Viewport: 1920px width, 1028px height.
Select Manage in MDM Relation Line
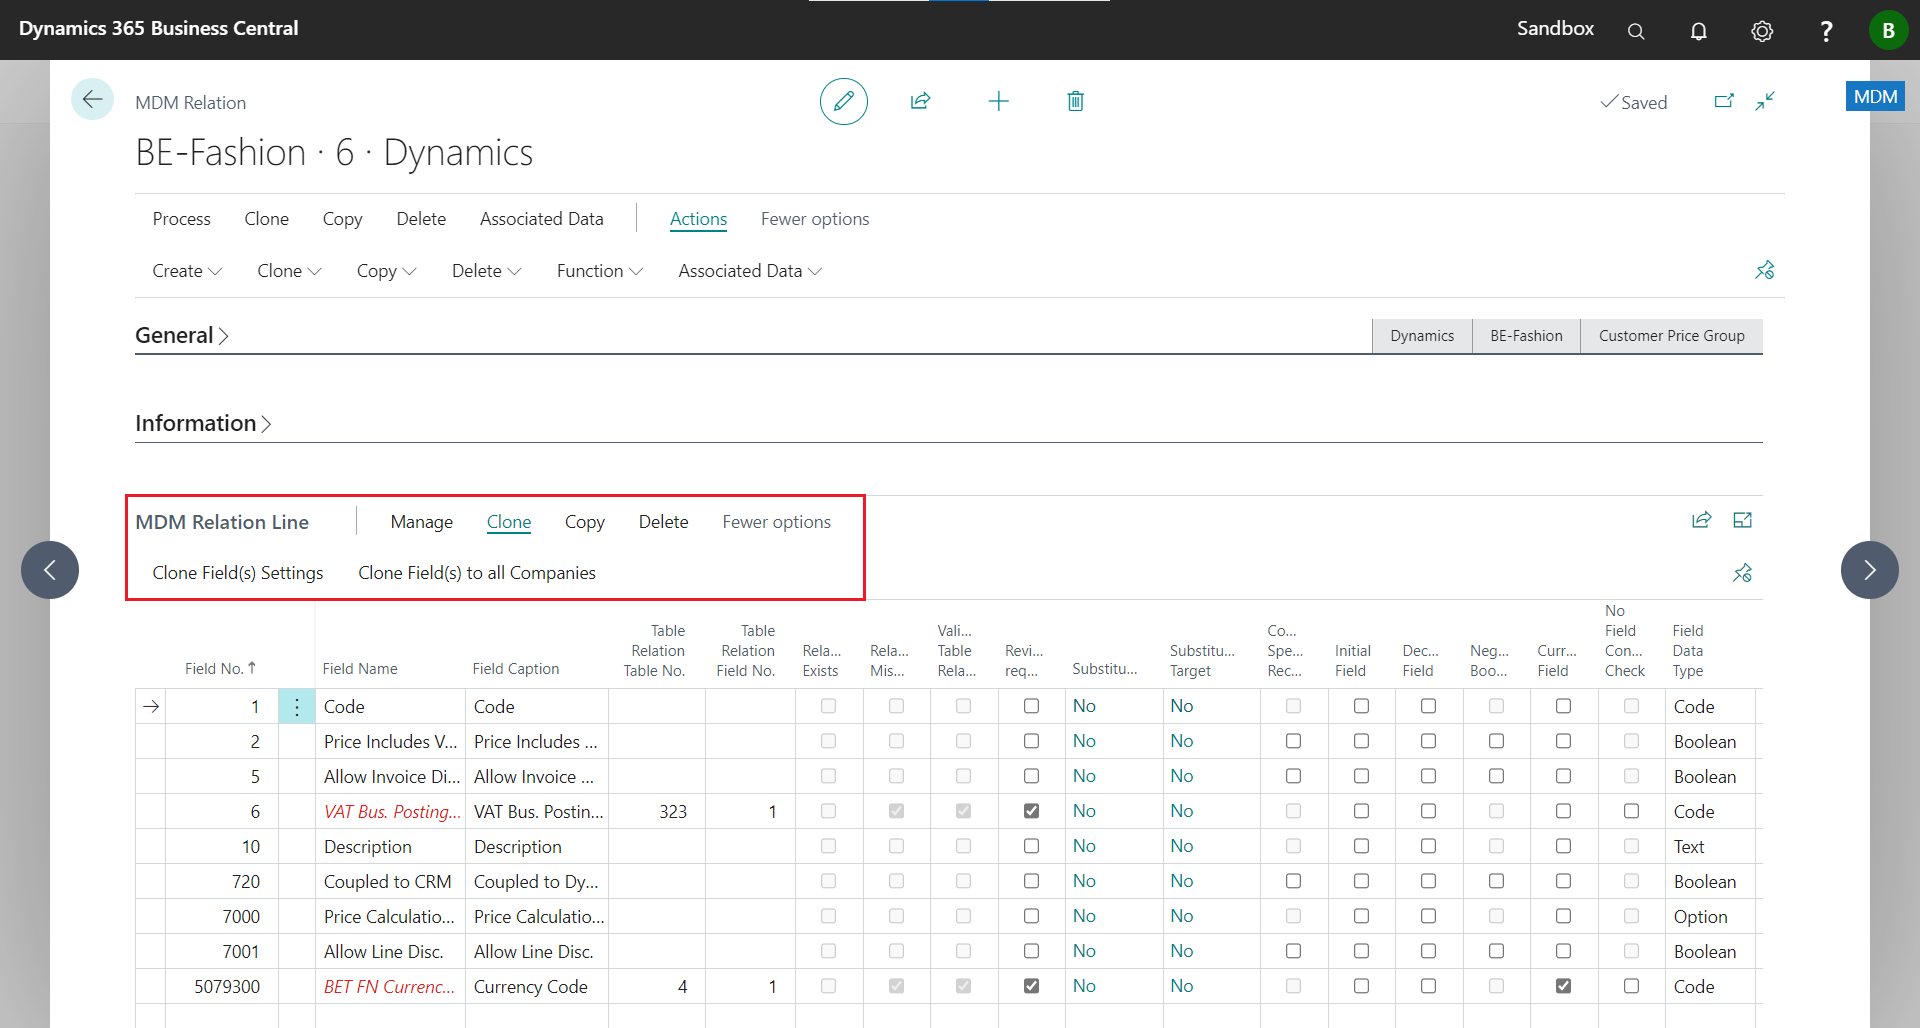click(421, 522)
